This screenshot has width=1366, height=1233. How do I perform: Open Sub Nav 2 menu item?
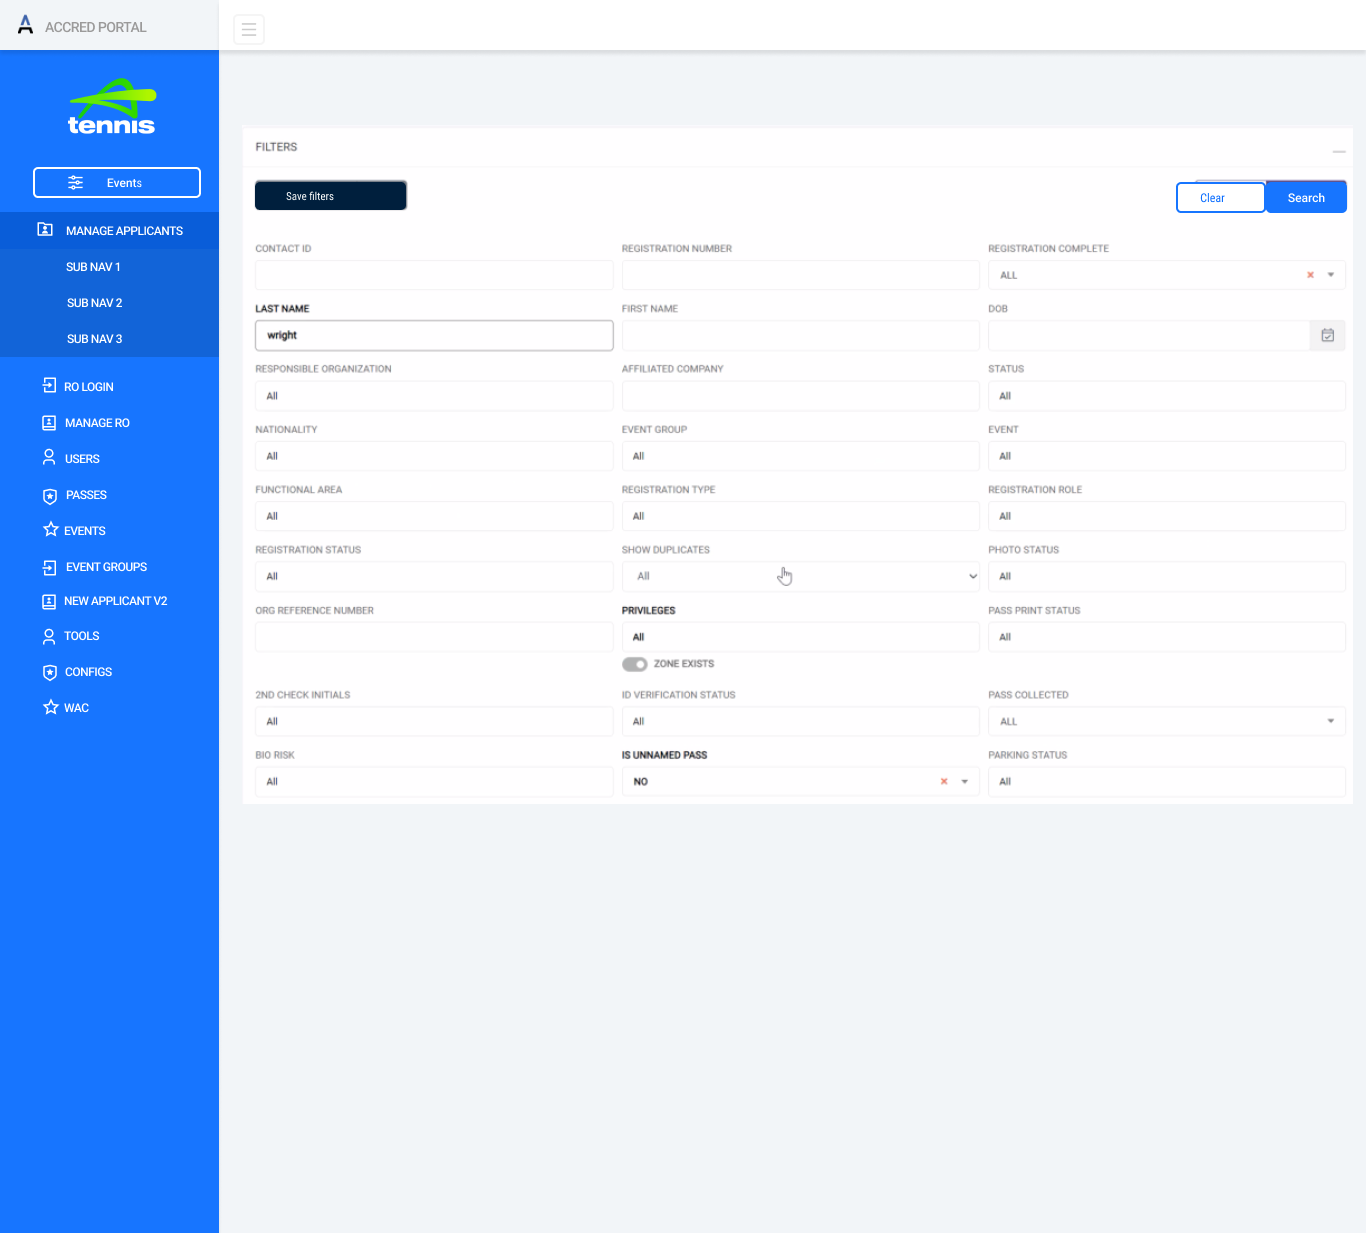coord(94,302)
